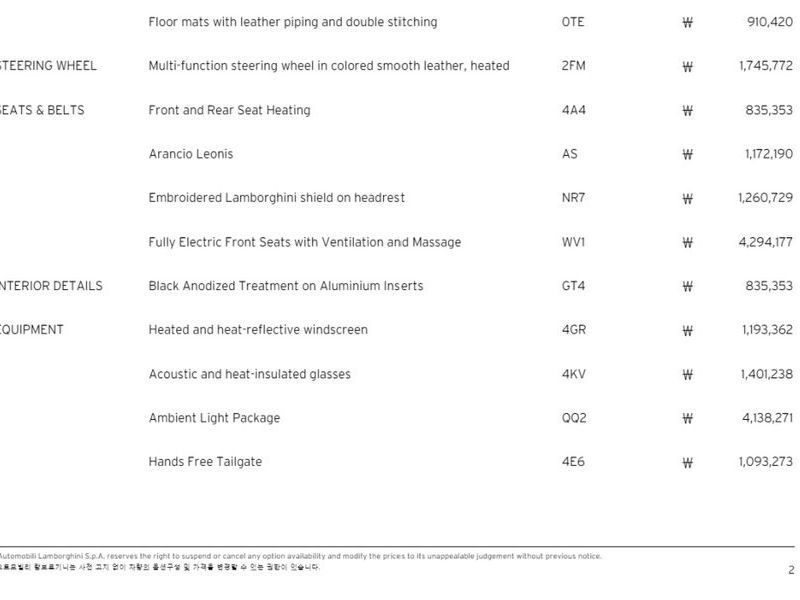Image resolution: width=800 pixels, height=600 pixels.
Task: Click the Hands Free Tailgate entry
Action: click(x=205, y=462)
